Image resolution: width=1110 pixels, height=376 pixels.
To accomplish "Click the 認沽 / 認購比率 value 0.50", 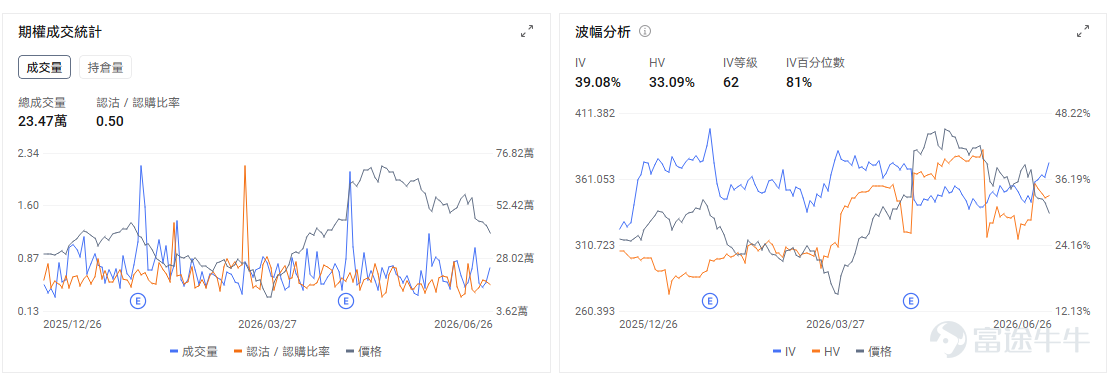I will tap(110, 121).
